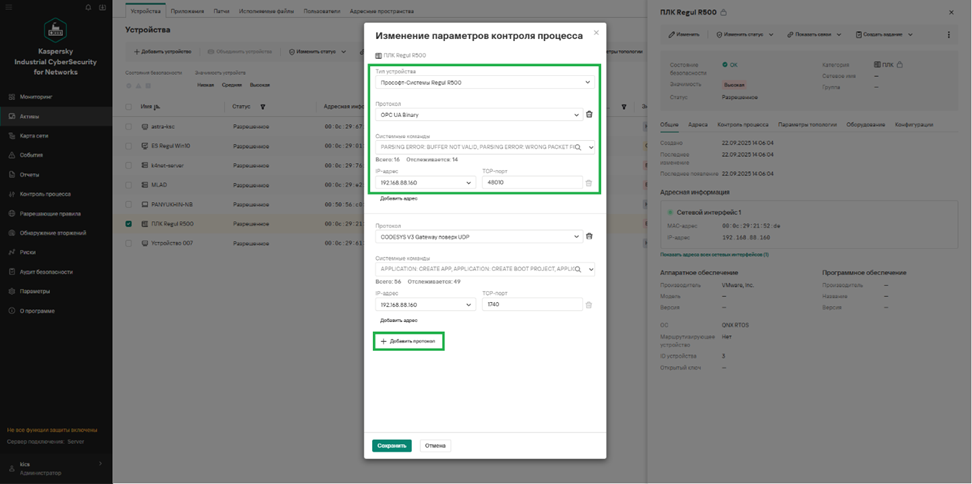This screenshot has height=484, width=972.
Task: Open IP-адрес dropdown beside port 1740
Action: [x=425, y=305]
